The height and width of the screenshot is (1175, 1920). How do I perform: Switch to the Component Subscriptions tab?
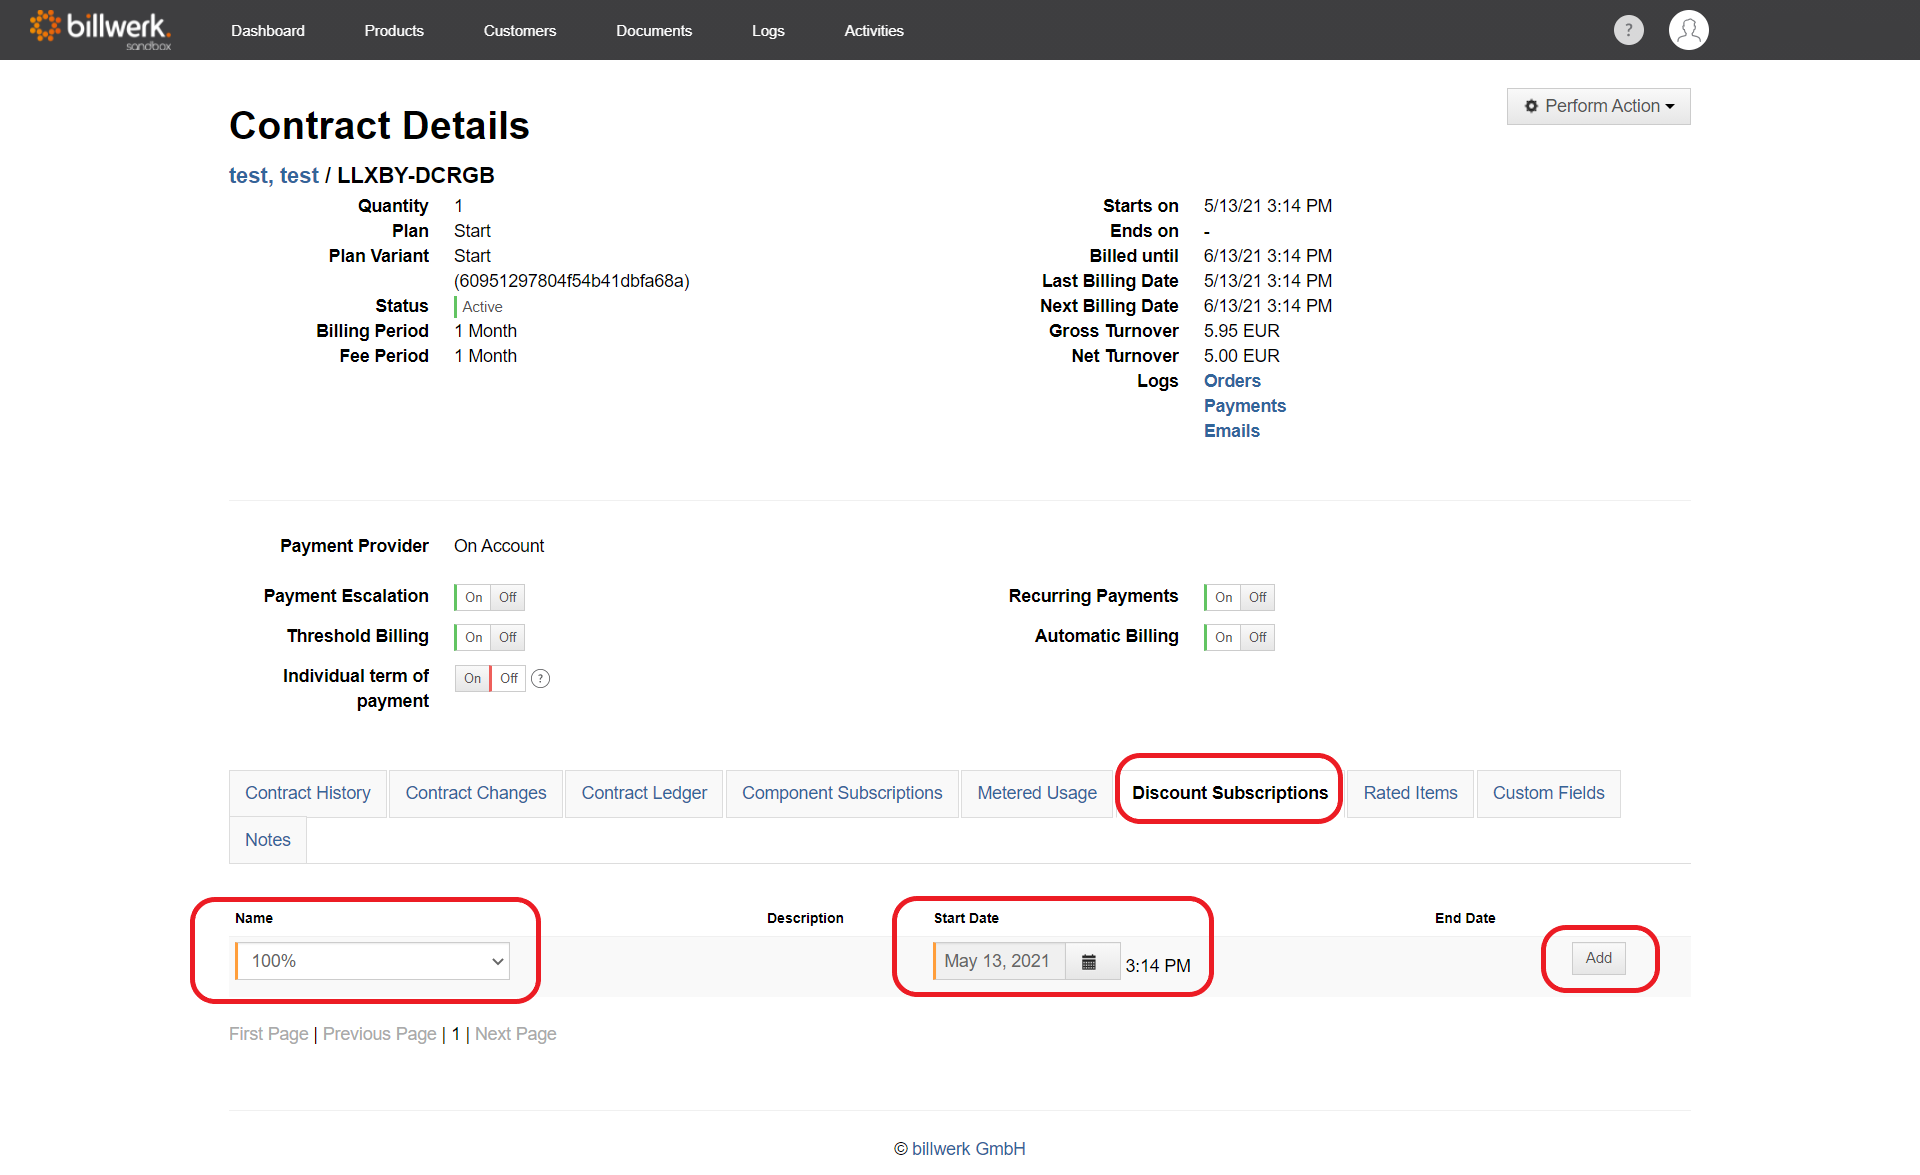coord(842,793)
